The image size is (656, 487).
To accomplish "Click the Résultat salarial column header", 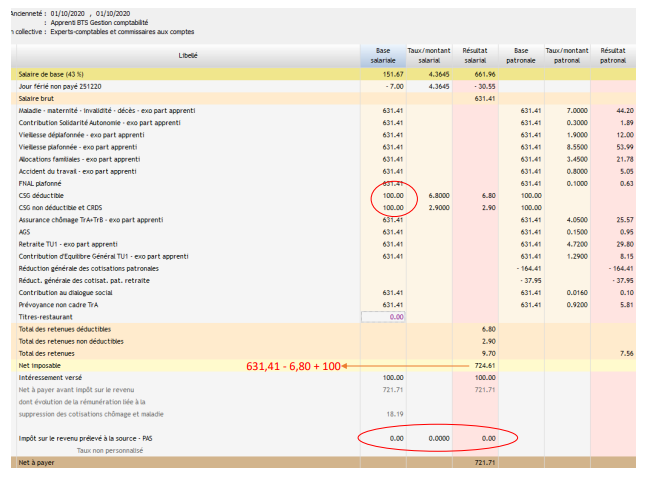I will [x=476, y=55].
